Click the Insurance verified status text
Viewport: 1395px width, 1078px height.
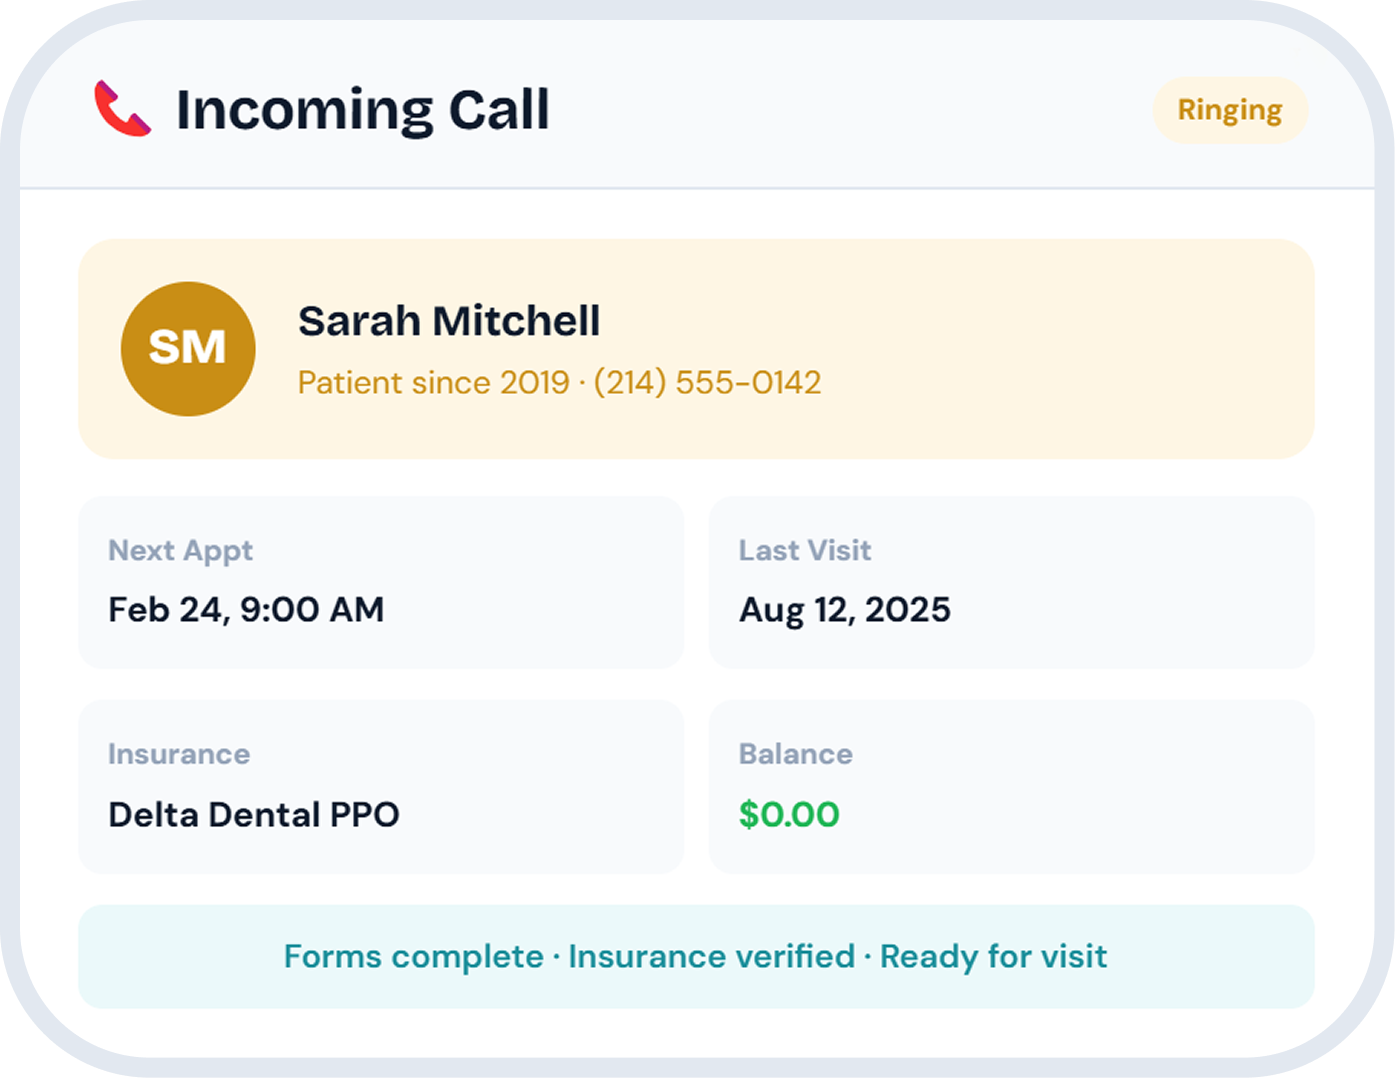point(711,956)
